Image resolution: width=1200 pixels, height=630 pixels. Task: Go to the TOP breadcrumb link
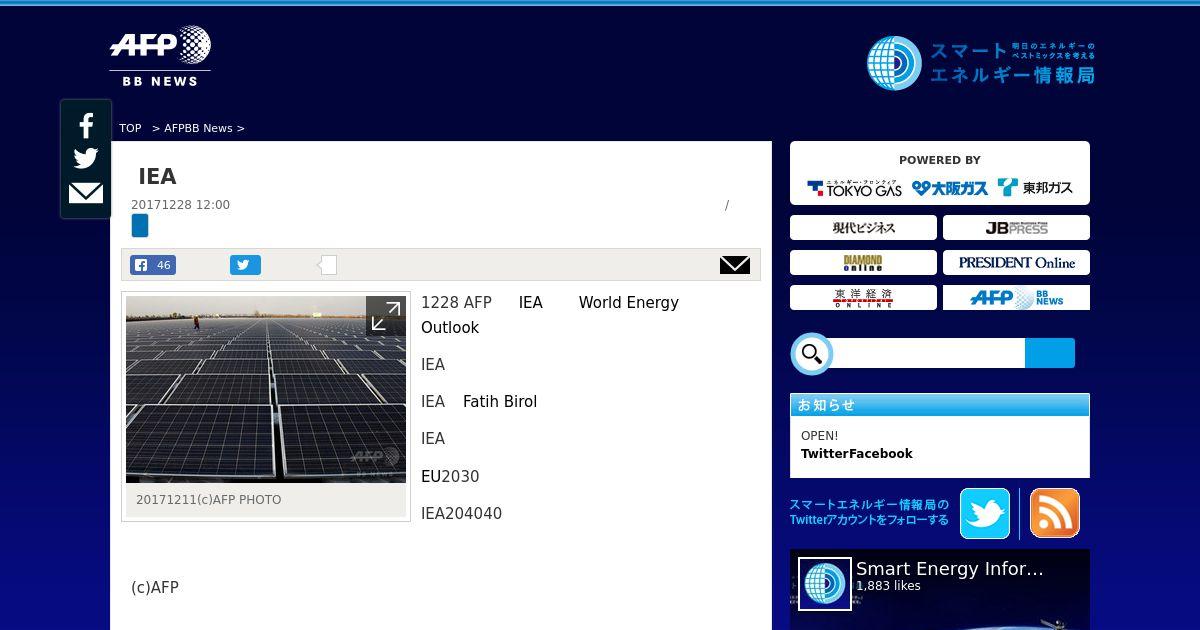point(130,128)
